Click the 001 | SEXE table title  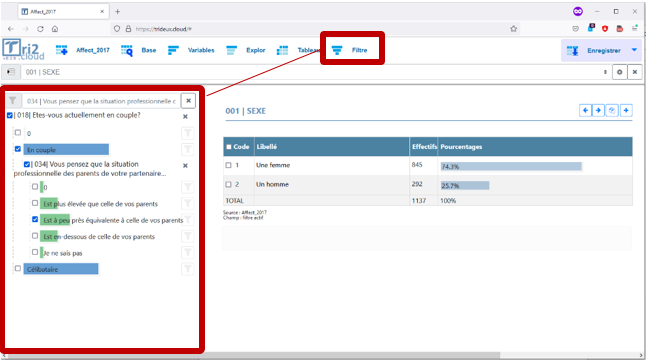tap(245, 111)
